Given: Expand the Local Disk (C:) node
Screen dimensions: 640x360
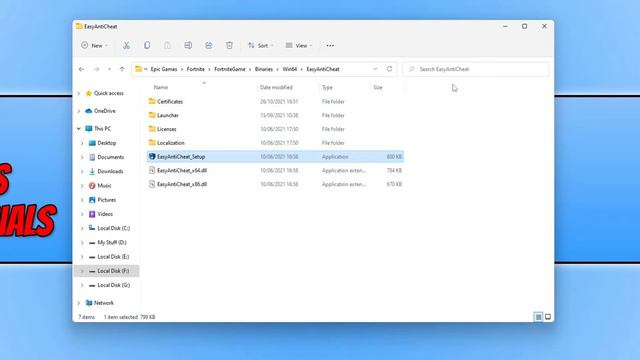Looking at the screenshot, I should click(x=82, y=229).
